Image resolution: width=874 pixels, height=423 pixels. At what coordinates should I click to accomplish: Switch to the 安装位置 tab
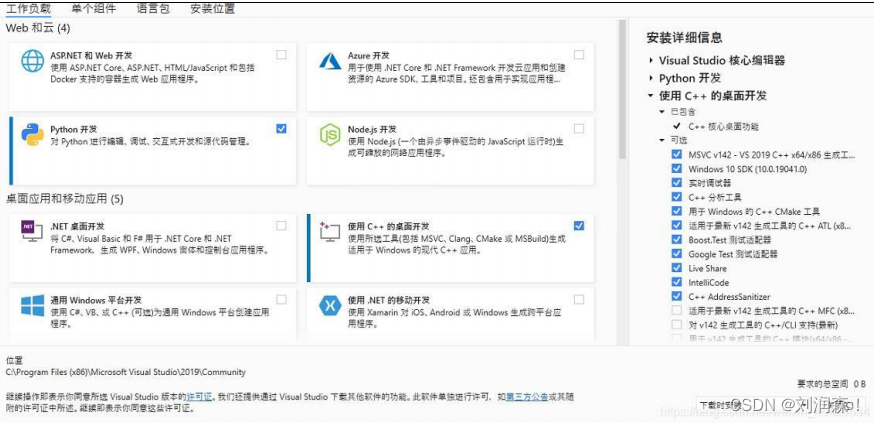(212, 9)
